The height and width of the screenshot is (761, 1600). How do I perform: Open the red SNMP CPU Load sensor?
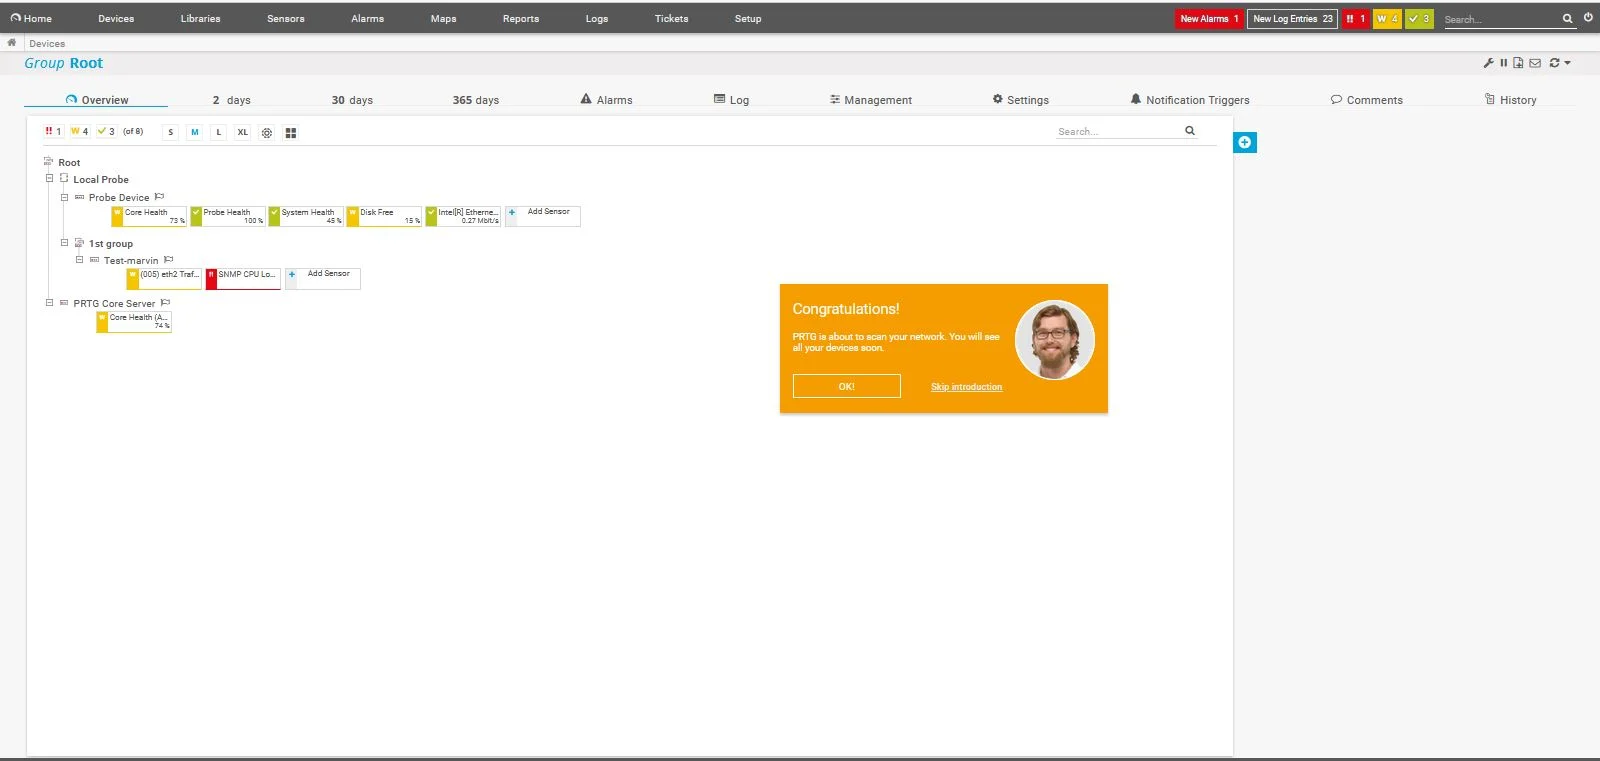tap(243, 279)
